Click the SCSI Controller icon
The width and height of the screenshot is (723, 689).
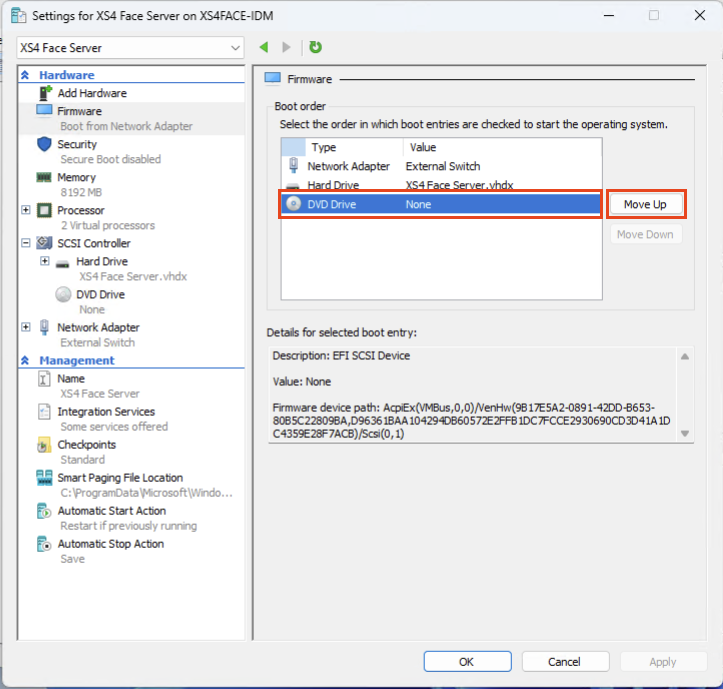coord(44,243)
